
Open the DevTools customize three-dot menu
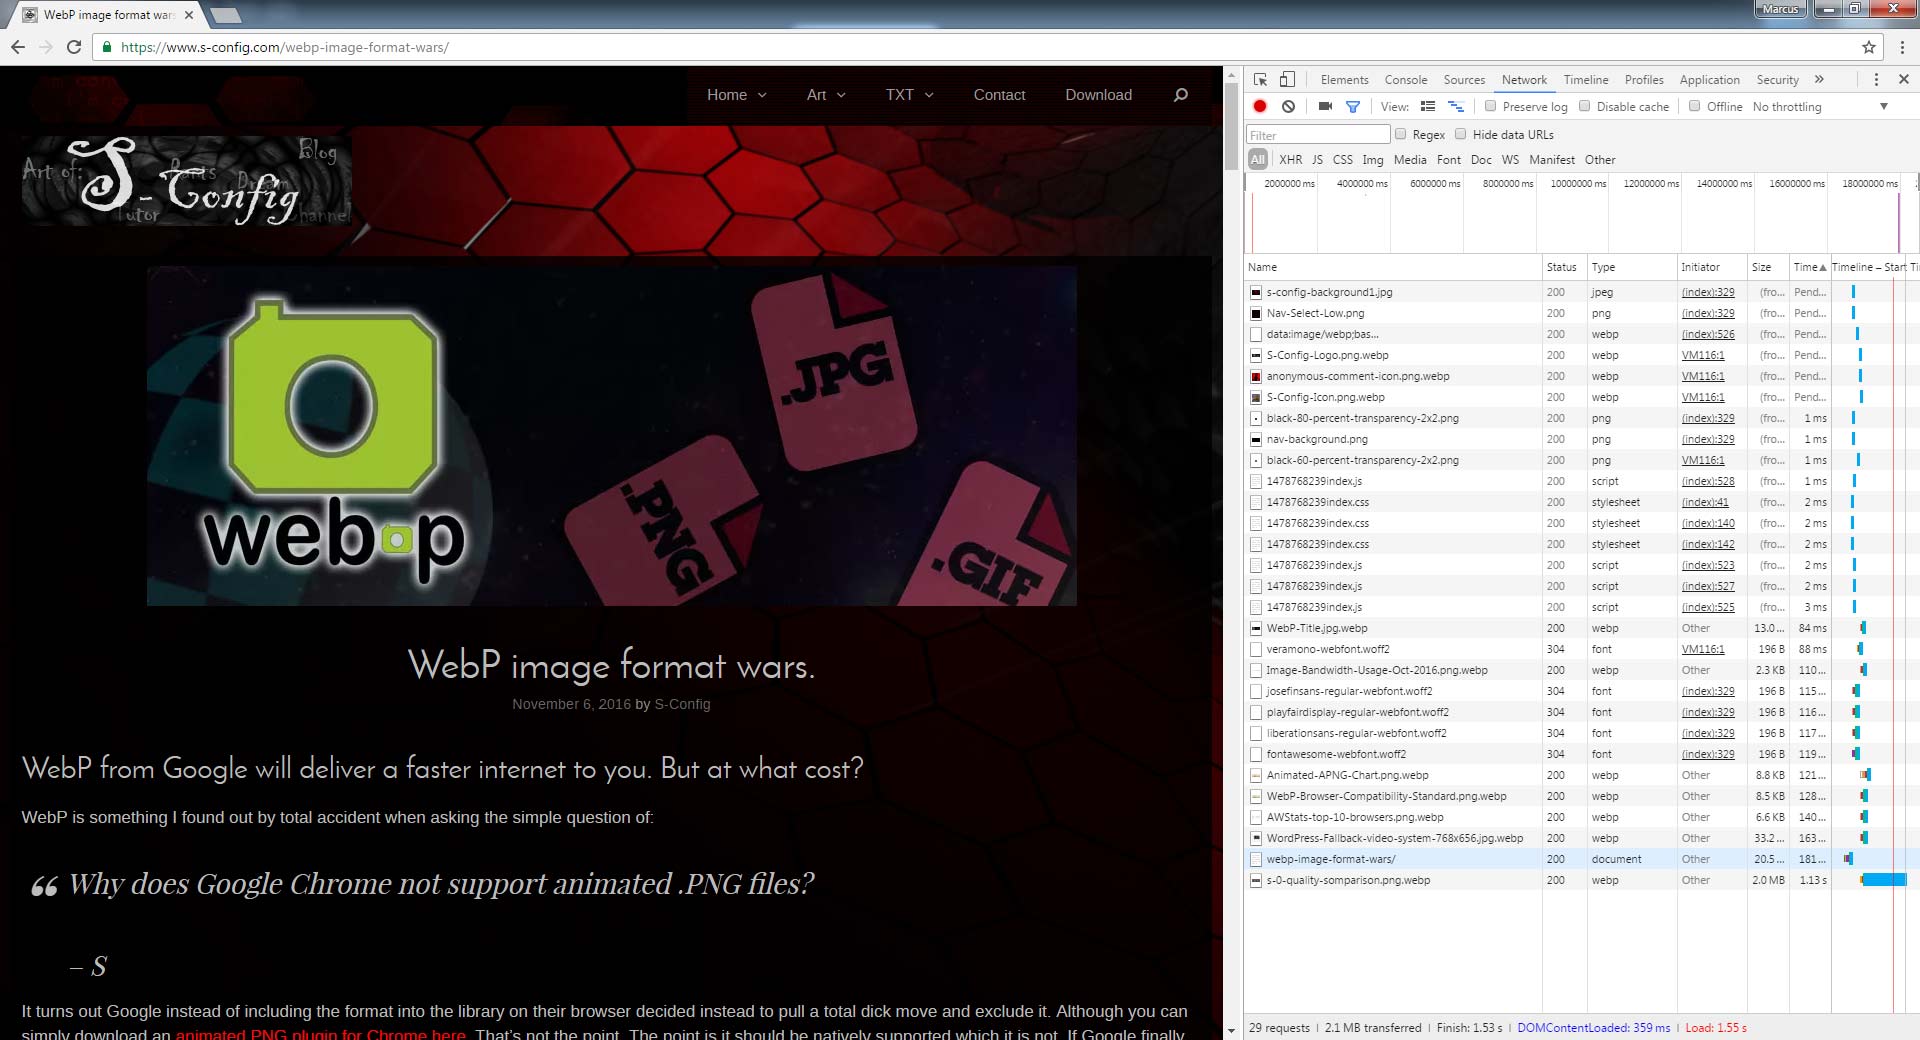tap(1876, 80)
